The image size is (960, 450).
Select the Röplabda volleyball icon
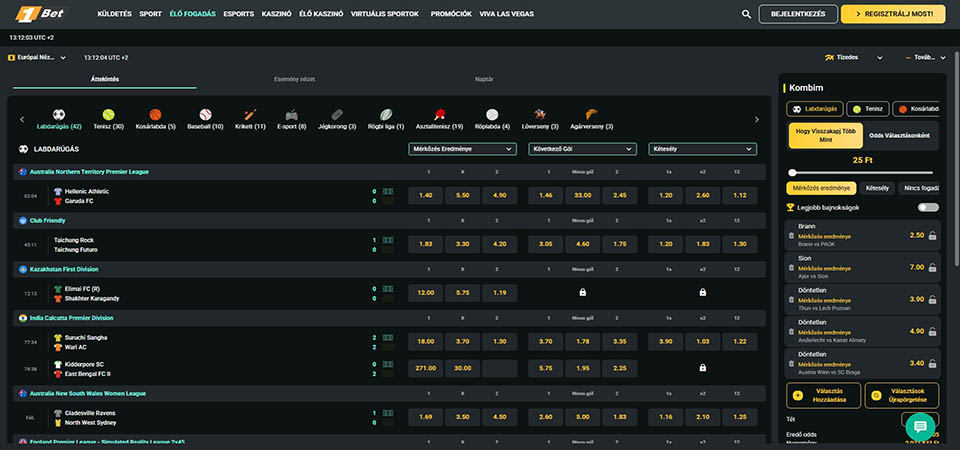tap(492, 114)
